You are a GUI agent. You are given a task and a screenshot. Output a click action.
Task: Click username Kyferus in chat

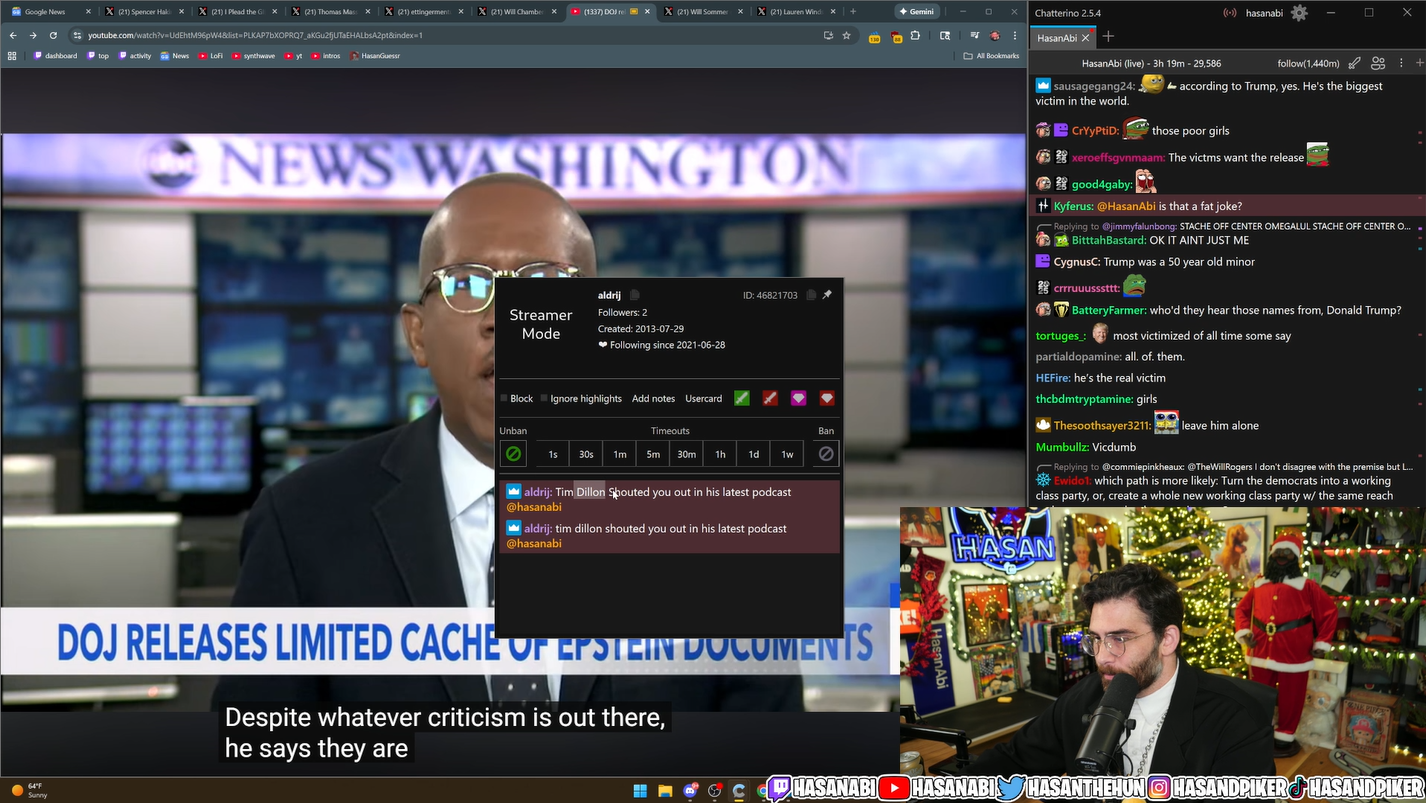(x=1073, y=207)
